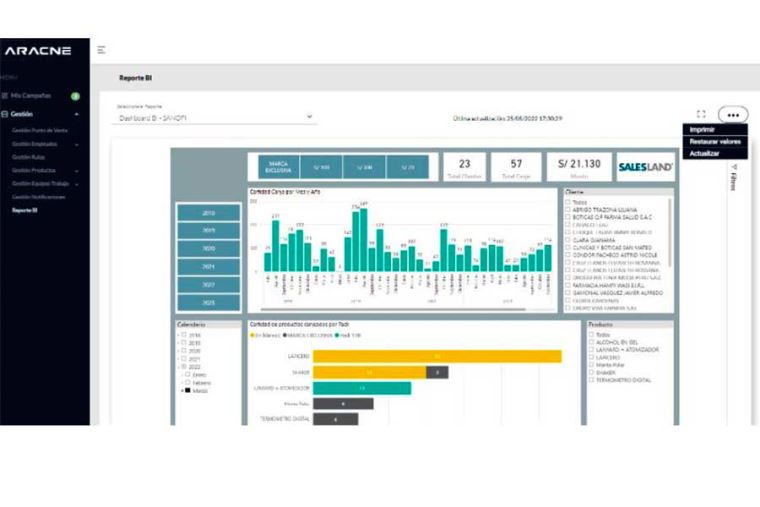The width and height of the screenshot is (760, 507).
Task: Select the 2018 year slicer tile
Action: point(208,212)
